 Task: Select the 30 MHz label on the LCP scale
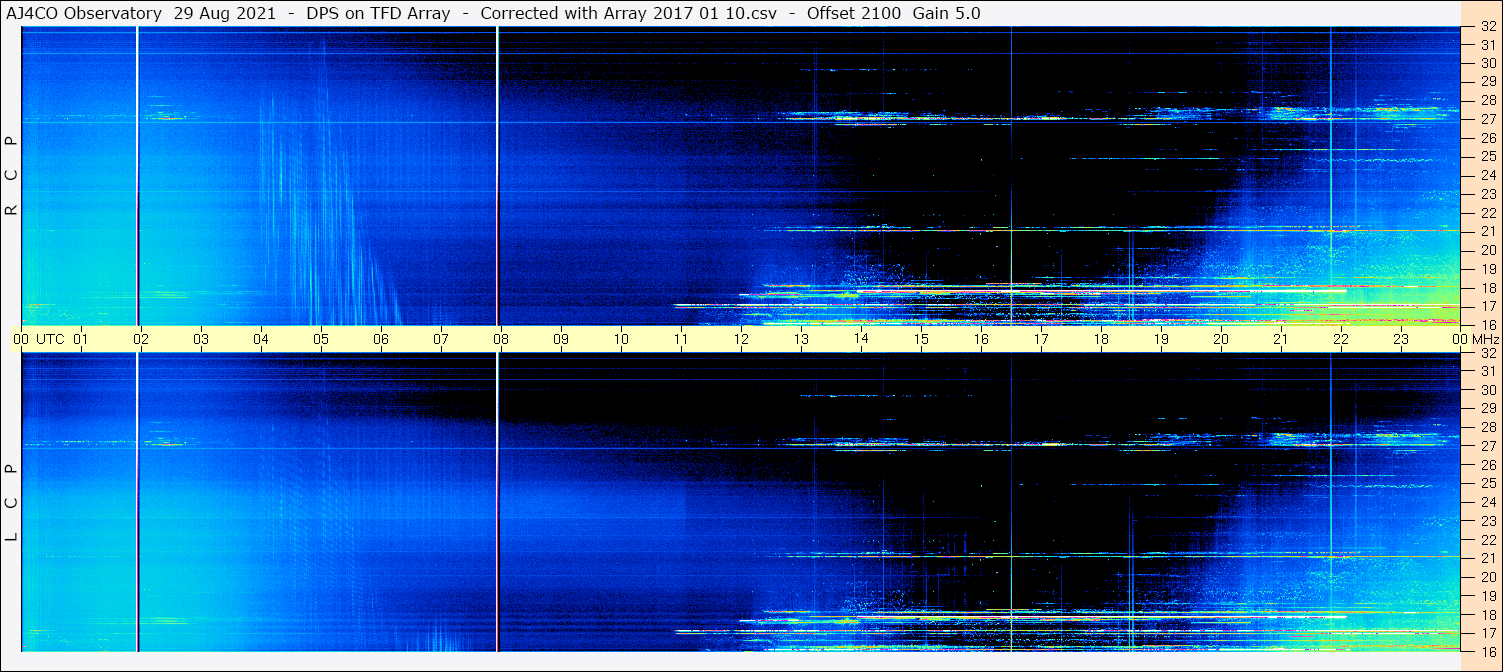pos(1487,390)
